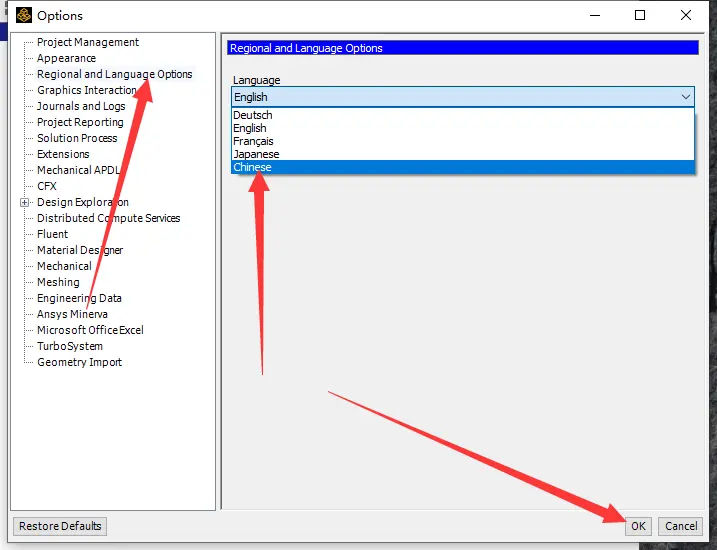Click the Regional and Language Options header bar
The image size is (717, 550).
(x=463, y=48)
